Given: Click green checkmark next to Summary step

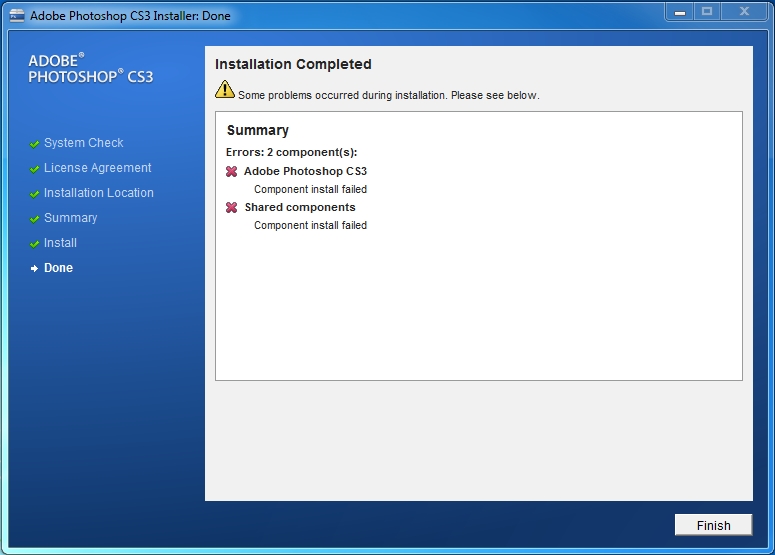Looking at the screenshot, I should (34, 219).
